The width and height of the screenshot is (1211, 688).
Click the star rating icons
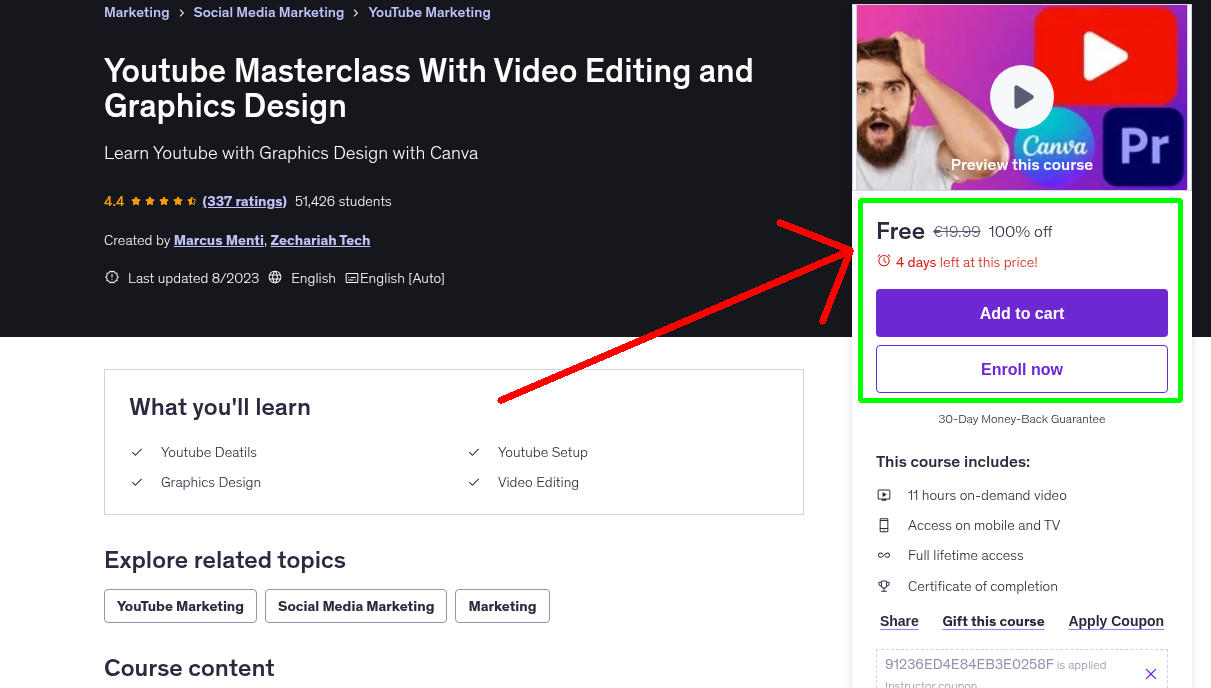164,201
